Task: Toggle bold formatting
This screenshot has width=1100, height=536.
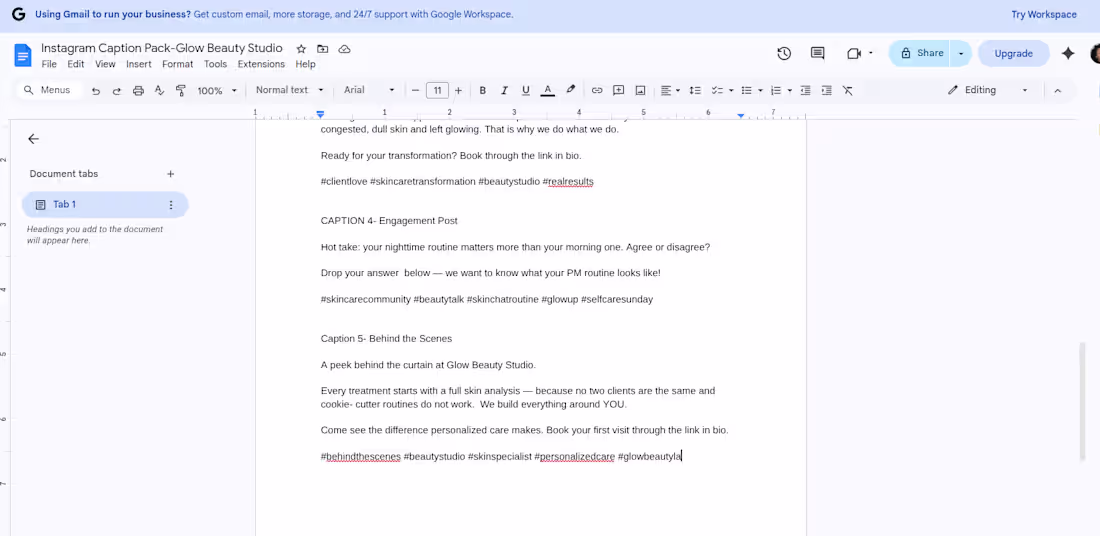Action: click(x=483, y=91)
